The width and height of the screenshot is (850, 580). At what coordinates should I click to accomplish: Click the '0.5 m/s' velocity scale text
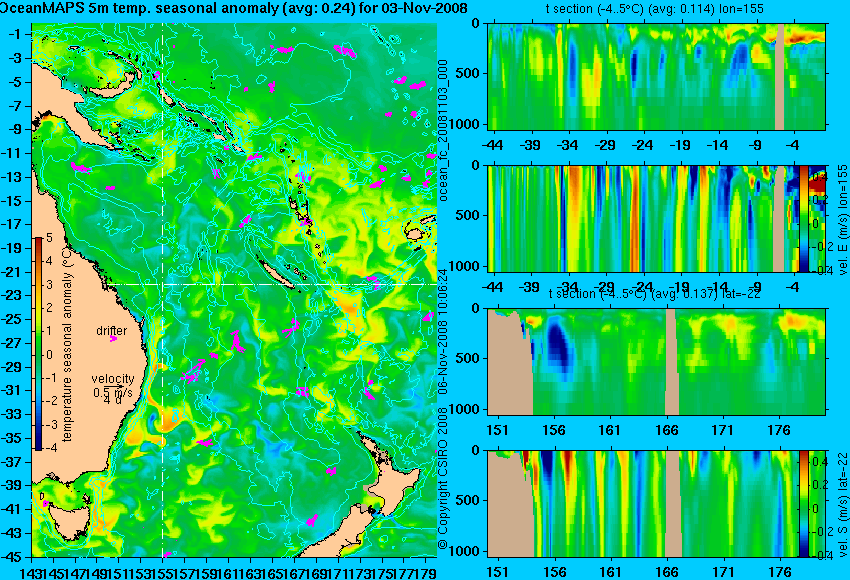coord(112,392)
